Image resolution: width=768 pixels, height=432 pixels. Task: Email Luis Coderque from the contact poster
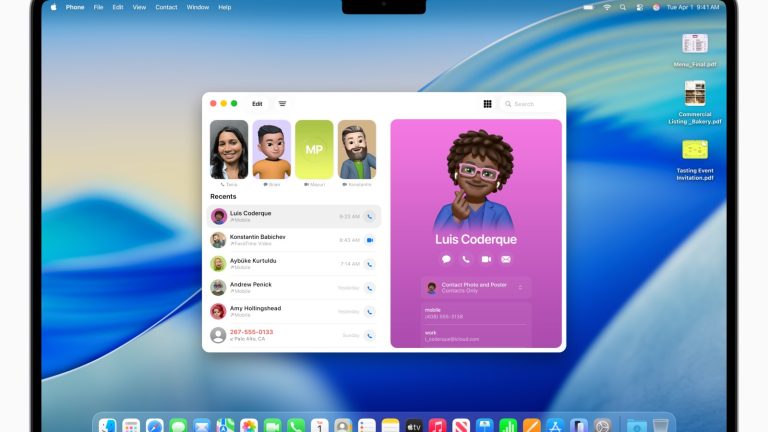click(x=506, y=259)
